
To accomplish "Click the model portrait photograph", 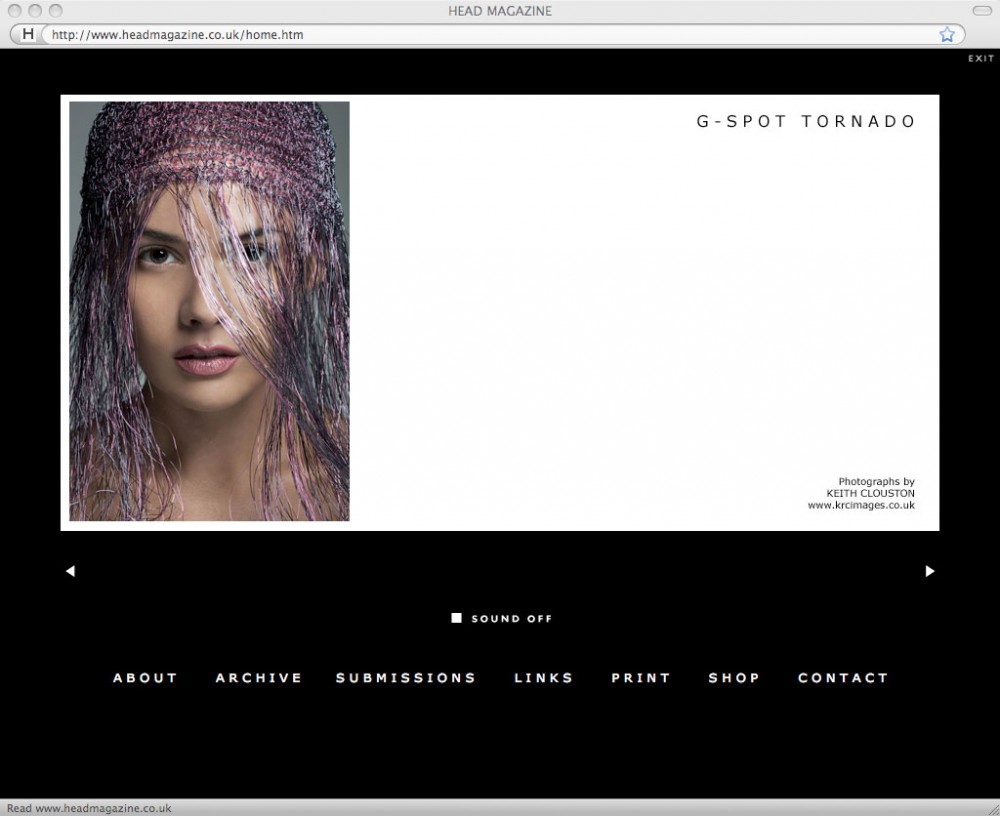I will 209,311.
